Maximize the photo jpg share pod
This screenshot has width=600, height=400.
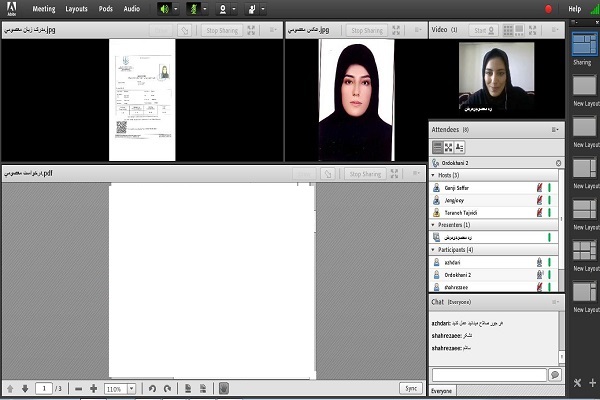click(x=396, y=30)
